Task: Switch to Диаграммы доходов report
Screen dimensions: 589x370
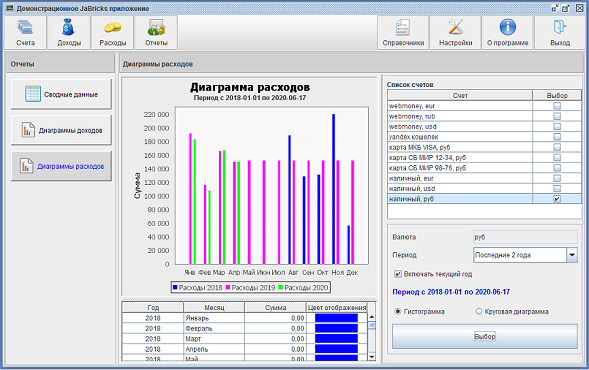Action: coord(61,130)
